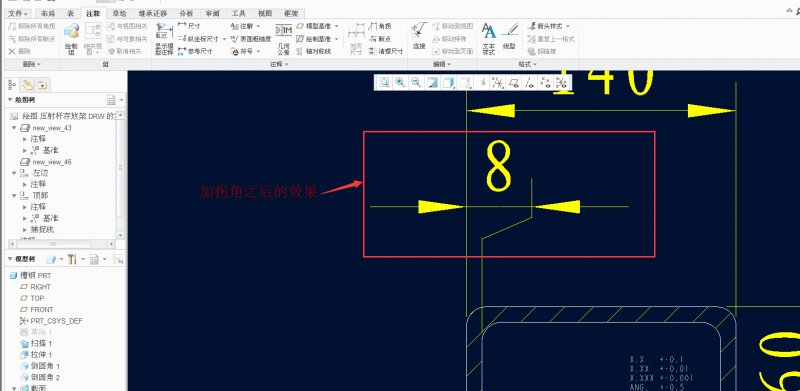Click the 清理尺寸 button
Image resolution: width=800 pixels, height=391 pixels.
[x=386, y=52]
